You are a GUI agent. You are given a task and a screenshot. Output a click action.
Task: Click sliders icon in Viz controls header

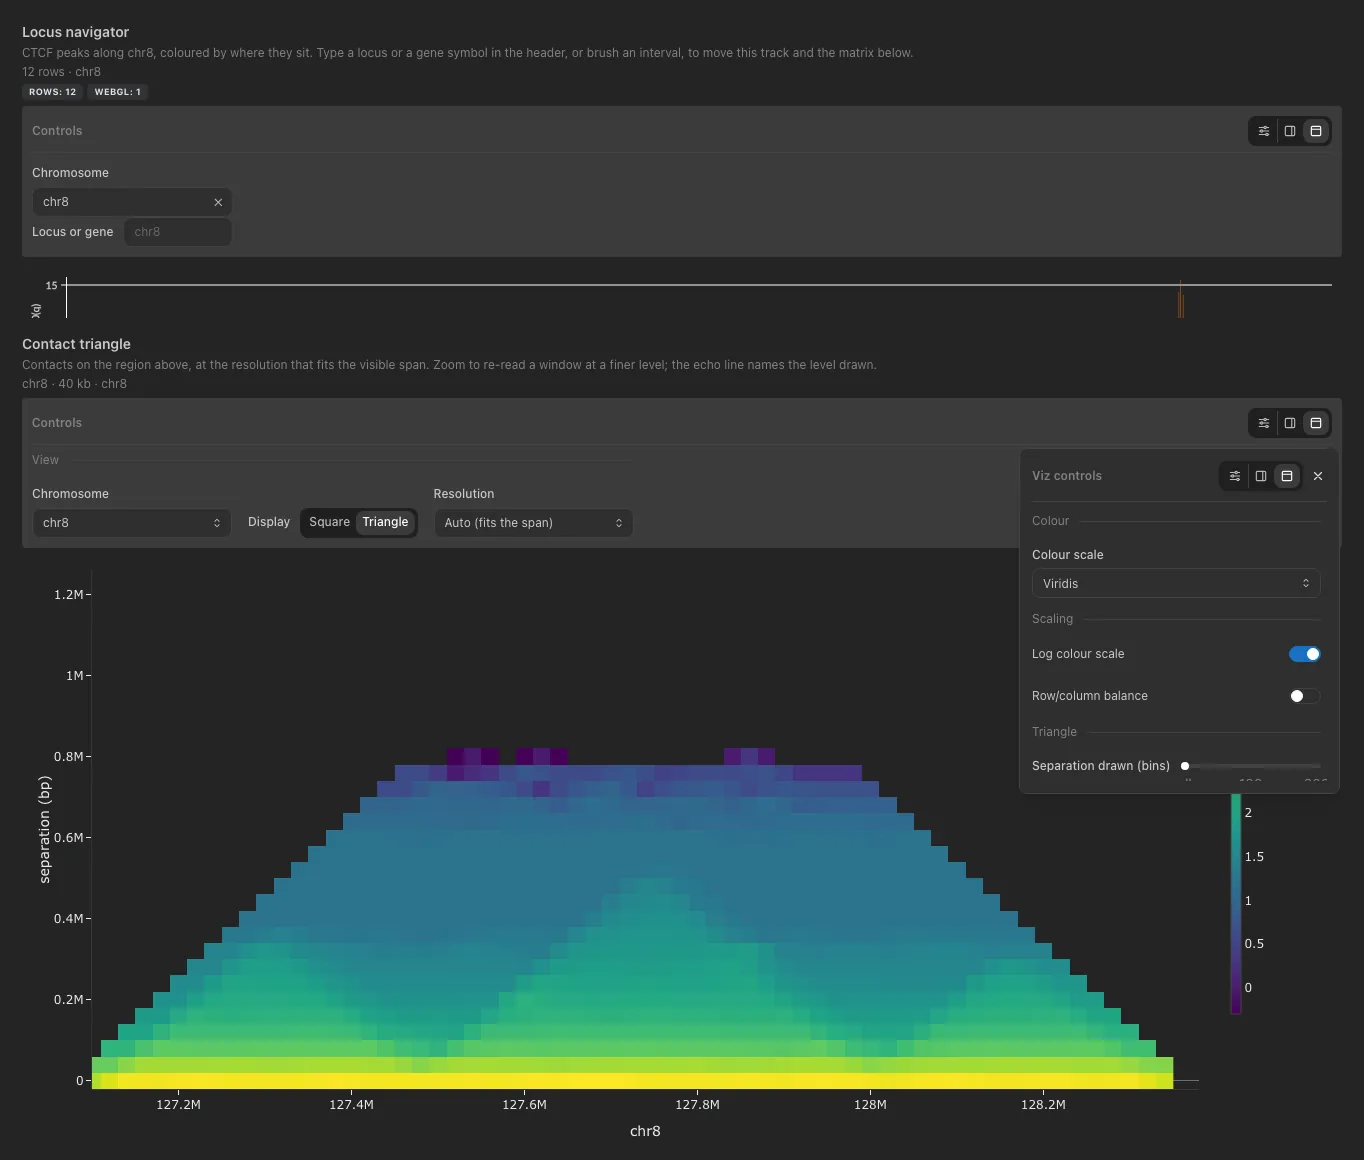(1235, 476)
